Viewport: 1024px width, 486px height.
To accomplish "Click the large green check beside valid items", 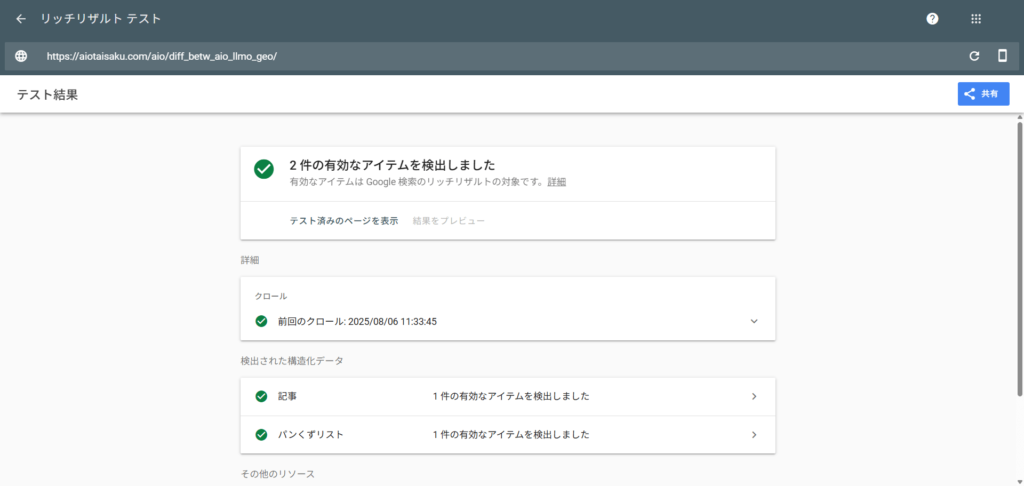I will pos(264,169).
